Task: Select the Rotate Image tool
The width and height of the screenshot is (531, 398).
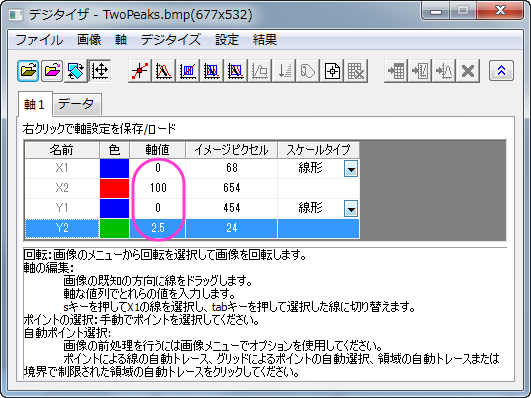Action: [x=76, y=71]
